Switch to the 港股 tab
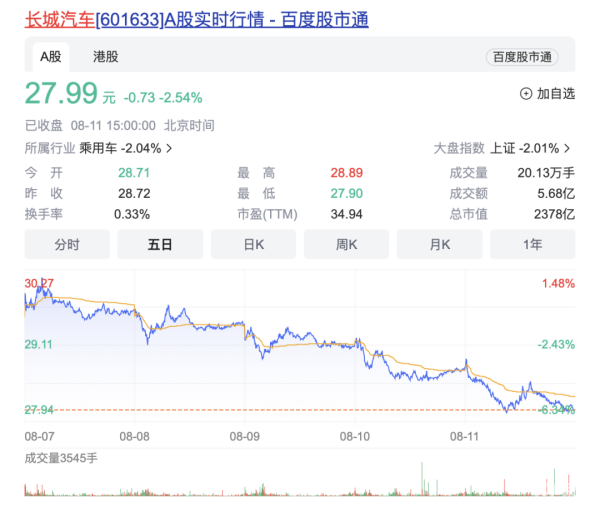The image size is (600, 507). 105,57
